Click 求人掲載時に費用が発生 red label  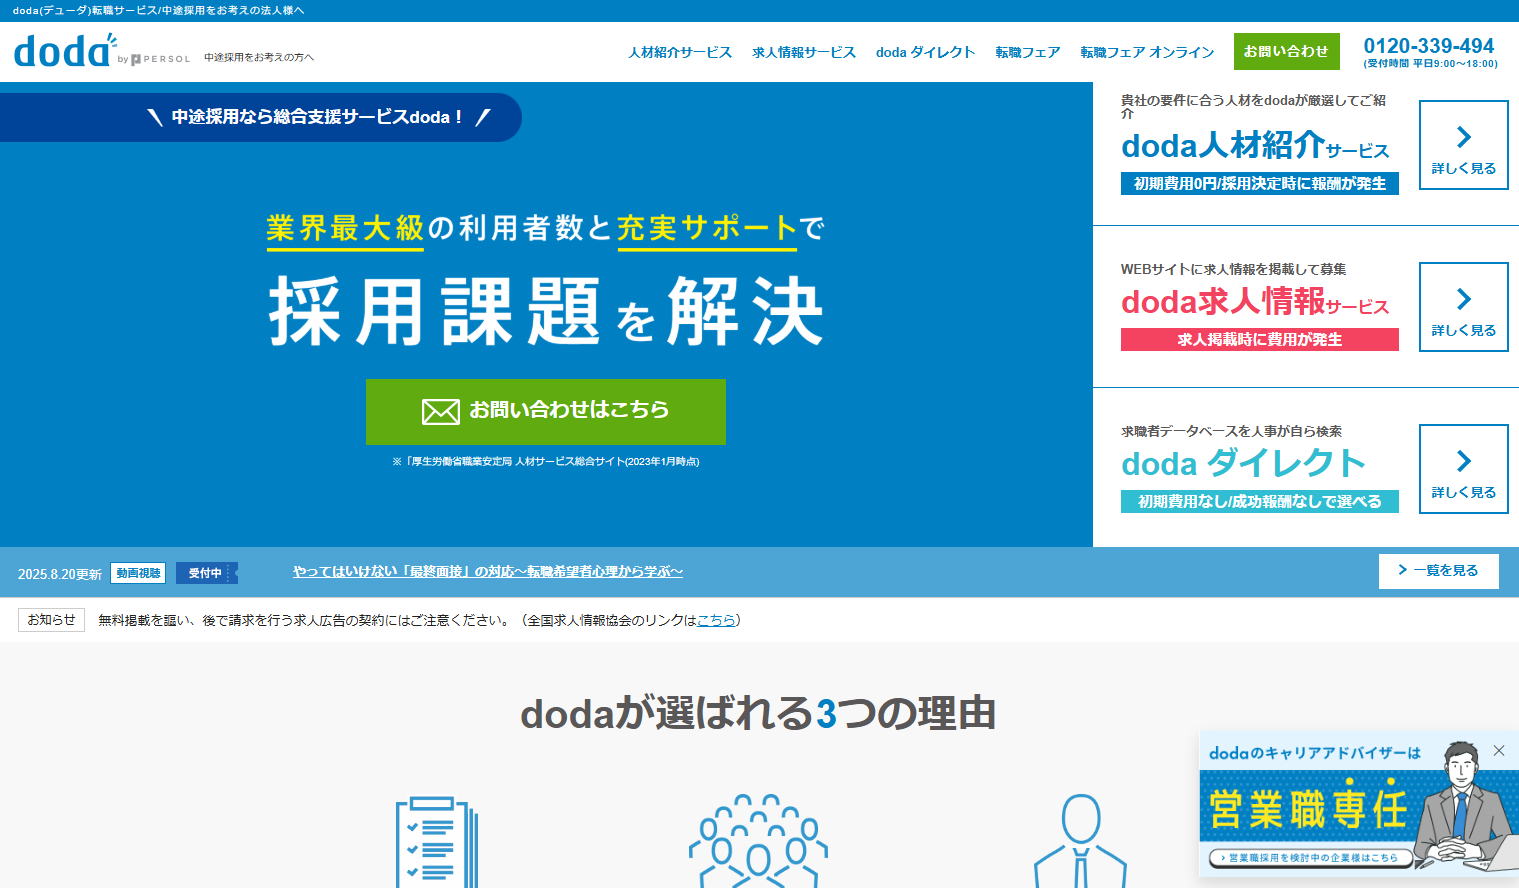pyautogui.click(x=1260, y=340)
